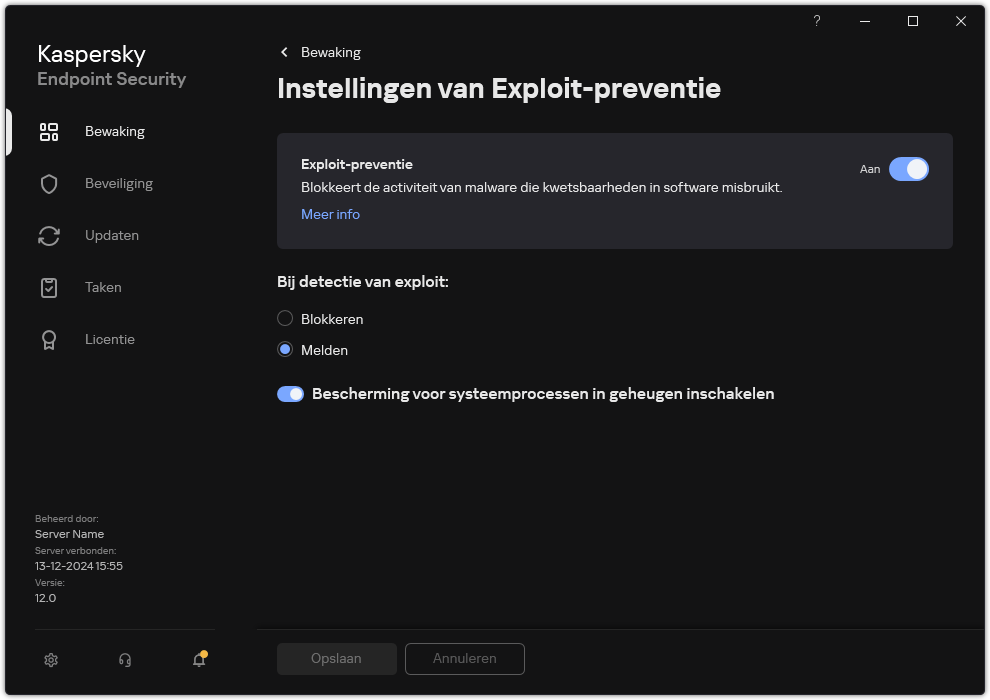Click the Beveiliging shield icon
Image resolution: width=990 pixels, height=700 pixels.
(48, 183)
